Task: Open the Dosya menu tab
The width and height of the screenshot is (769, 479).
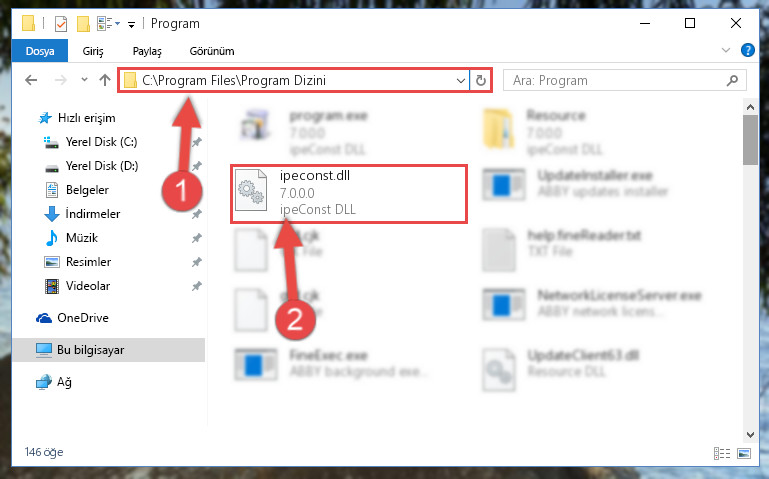Action: click(x=40, y=51)
